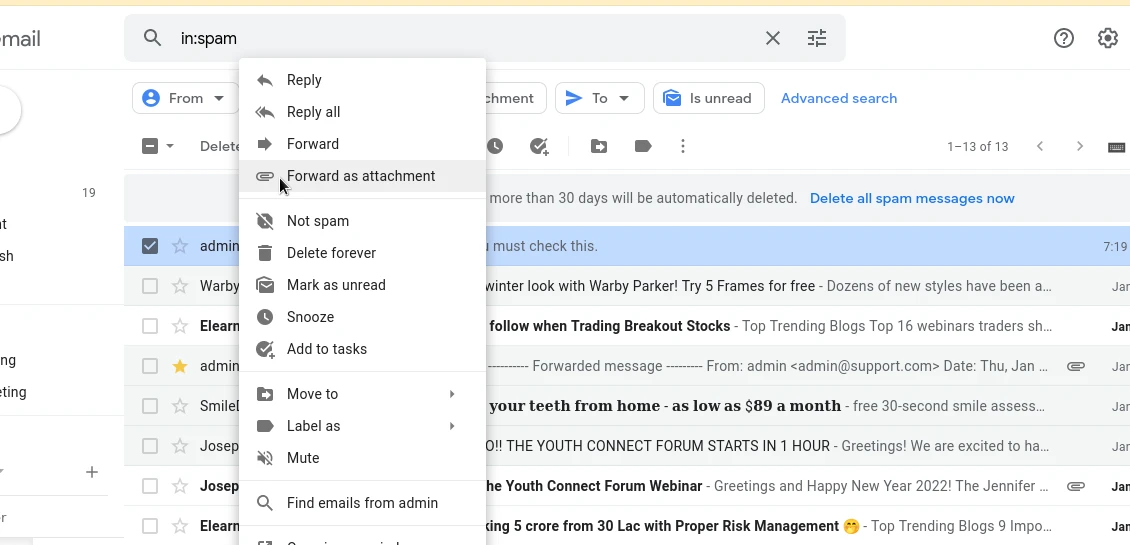1130x545 pixels.
Task: Star the Trading Breakout Stocks email
Action: pyautogui.click(x=180, y=326)
